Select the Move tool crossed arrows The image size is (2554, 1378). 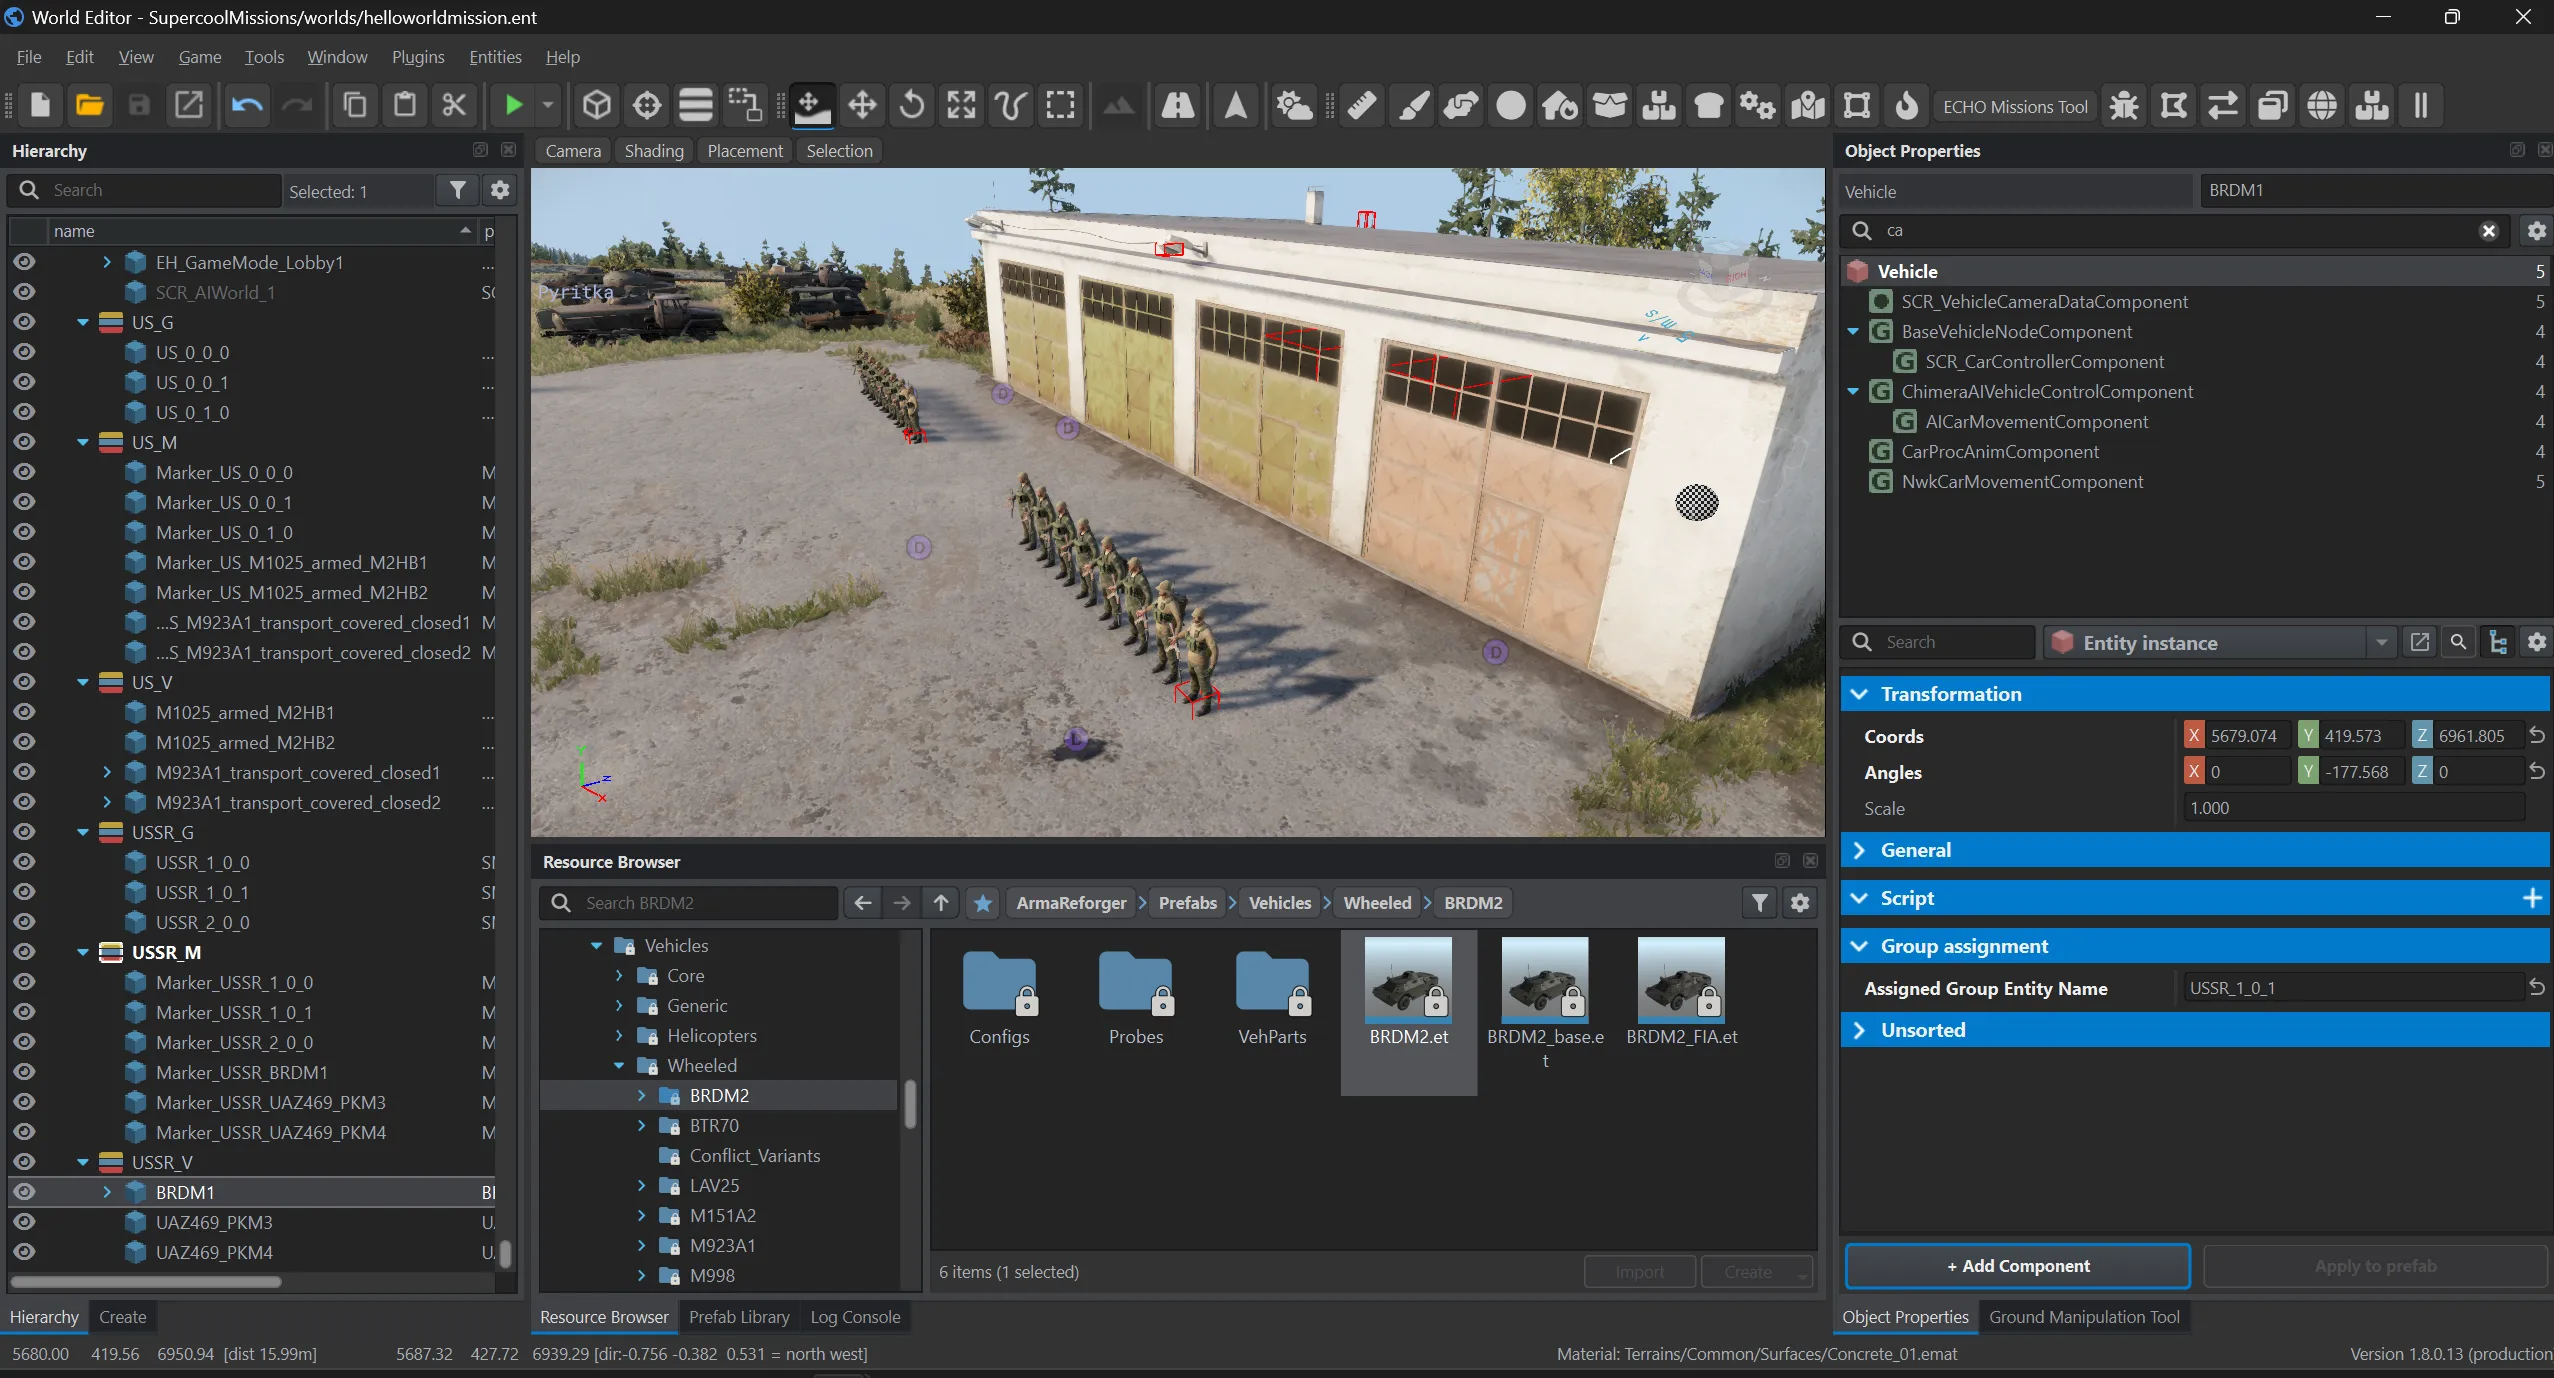tap(862, 105)
